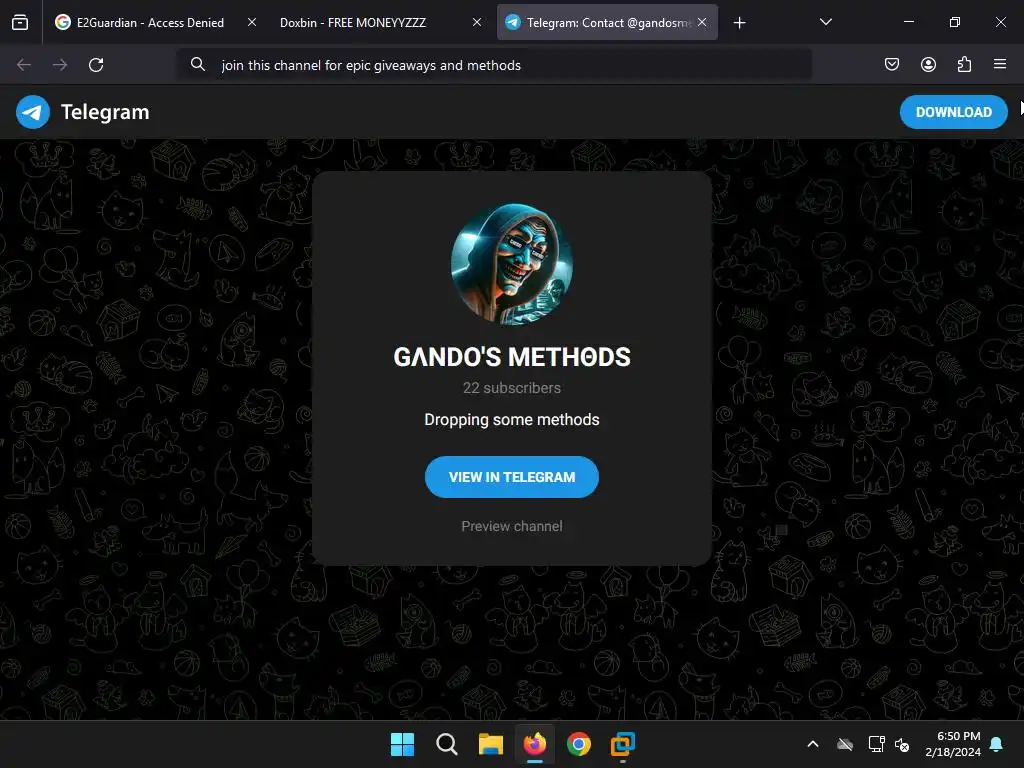This screenshot has height=768, width=1024.
Task: Open the Firefox account icon
Action: click(x=928, y=64)
